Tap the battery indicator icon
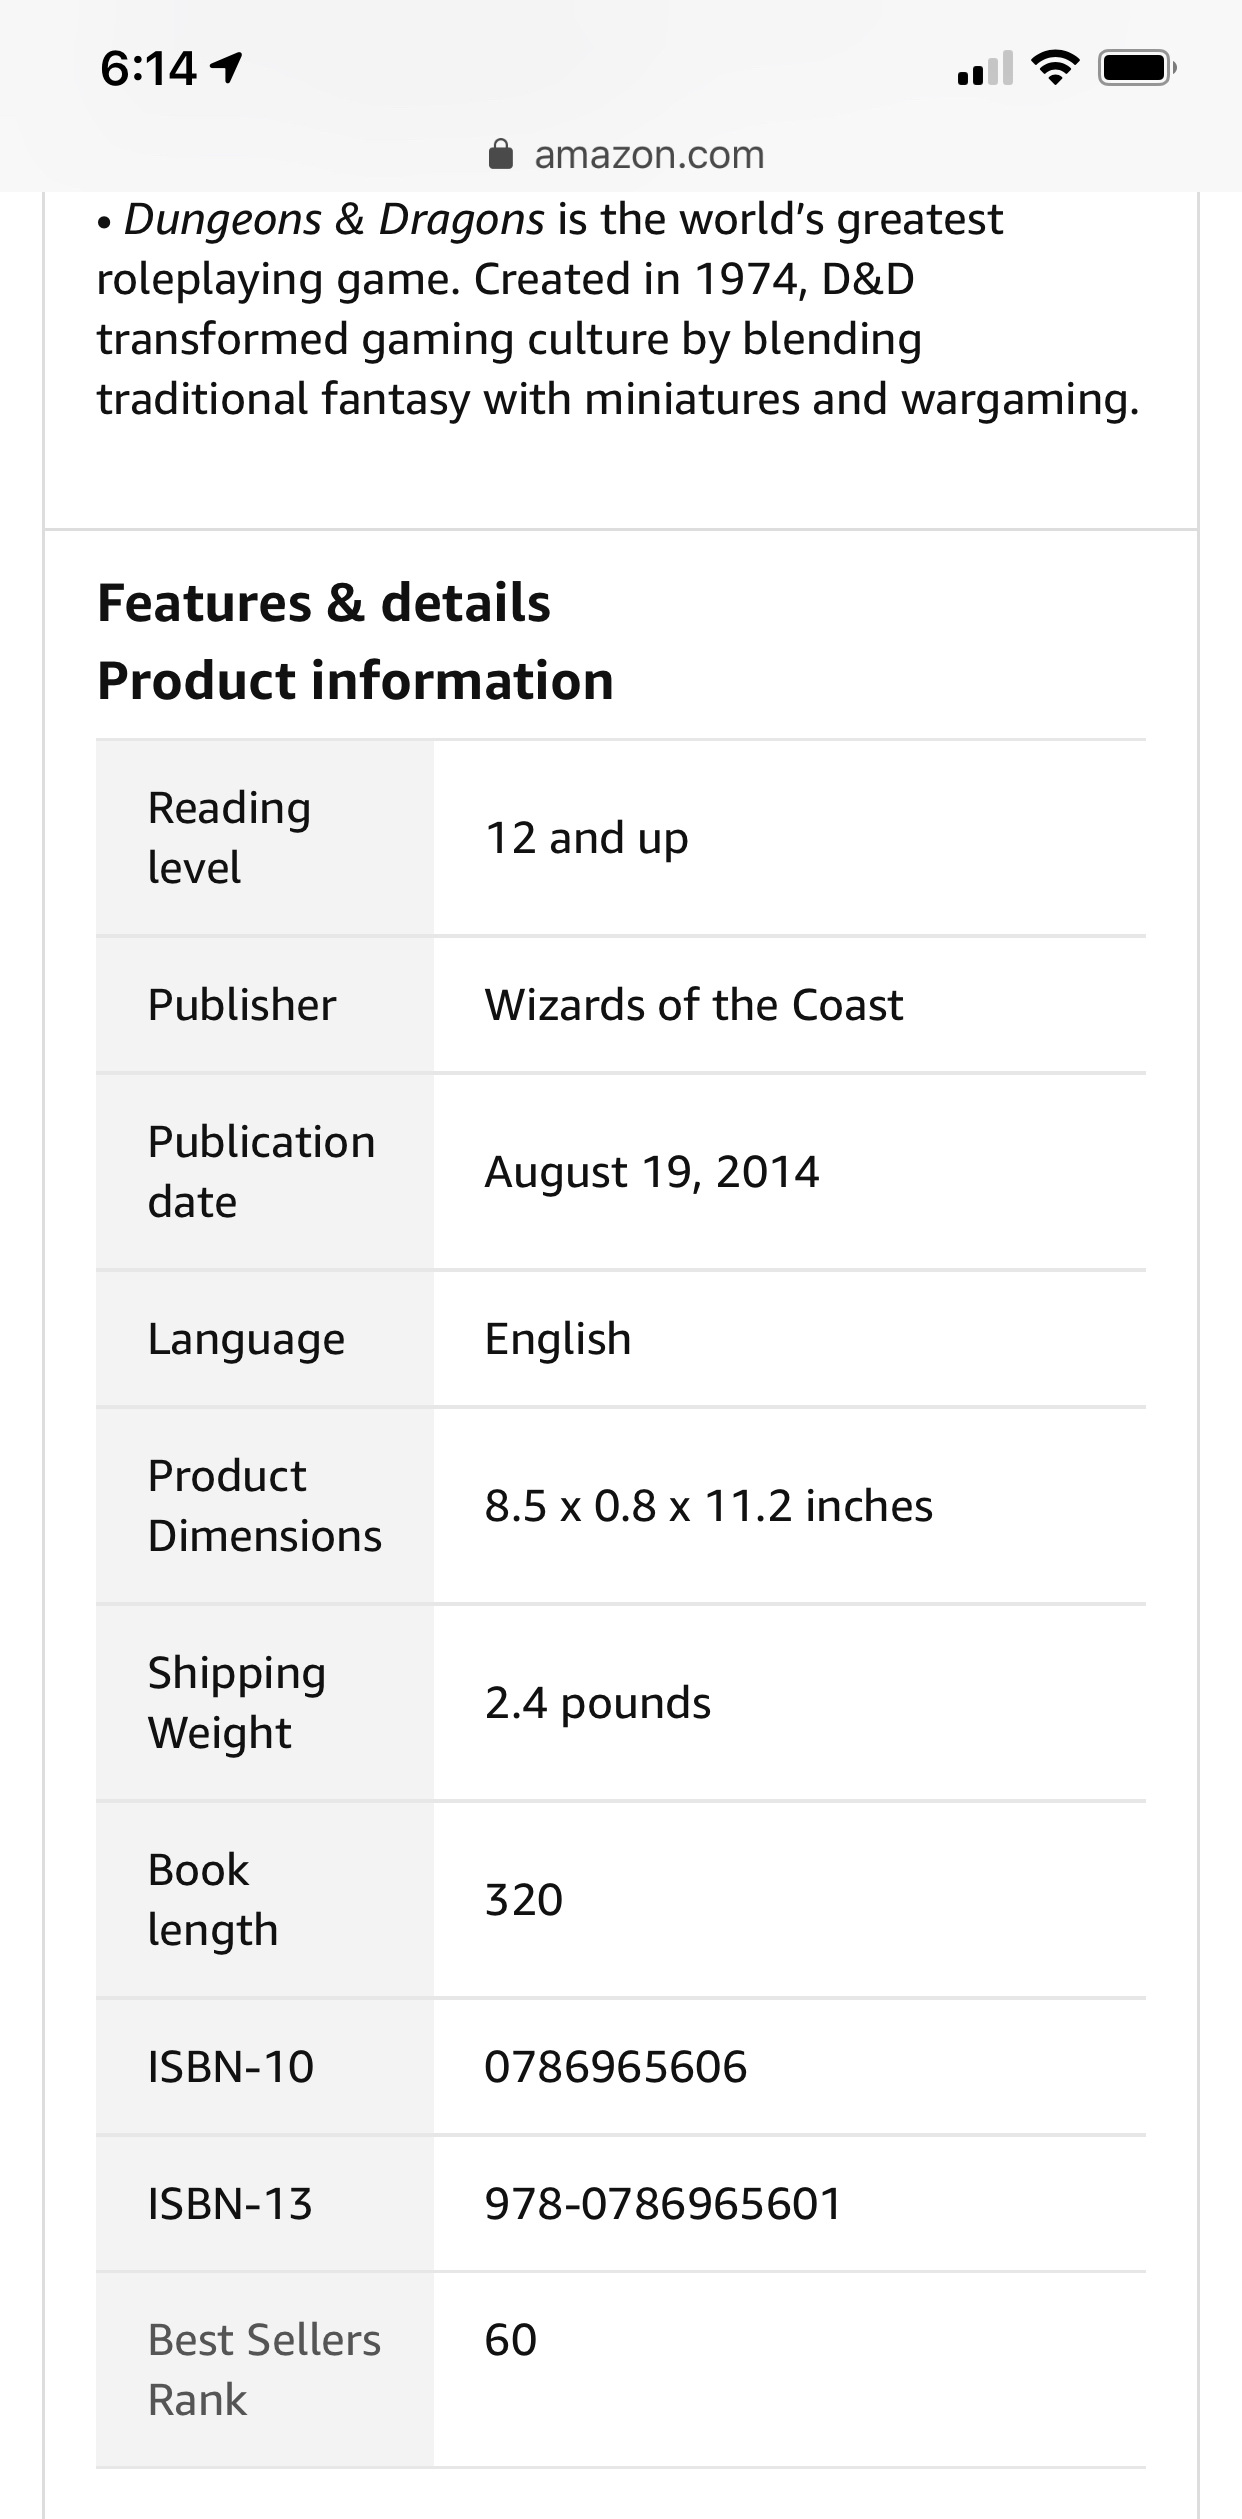1242x2519 pixels. 1137,68
